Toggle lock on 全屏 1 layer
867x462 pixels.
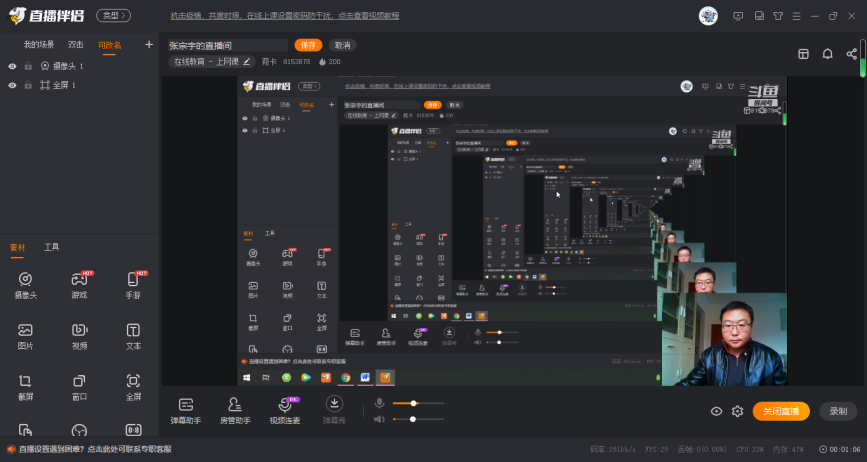[x=28, y=86]
